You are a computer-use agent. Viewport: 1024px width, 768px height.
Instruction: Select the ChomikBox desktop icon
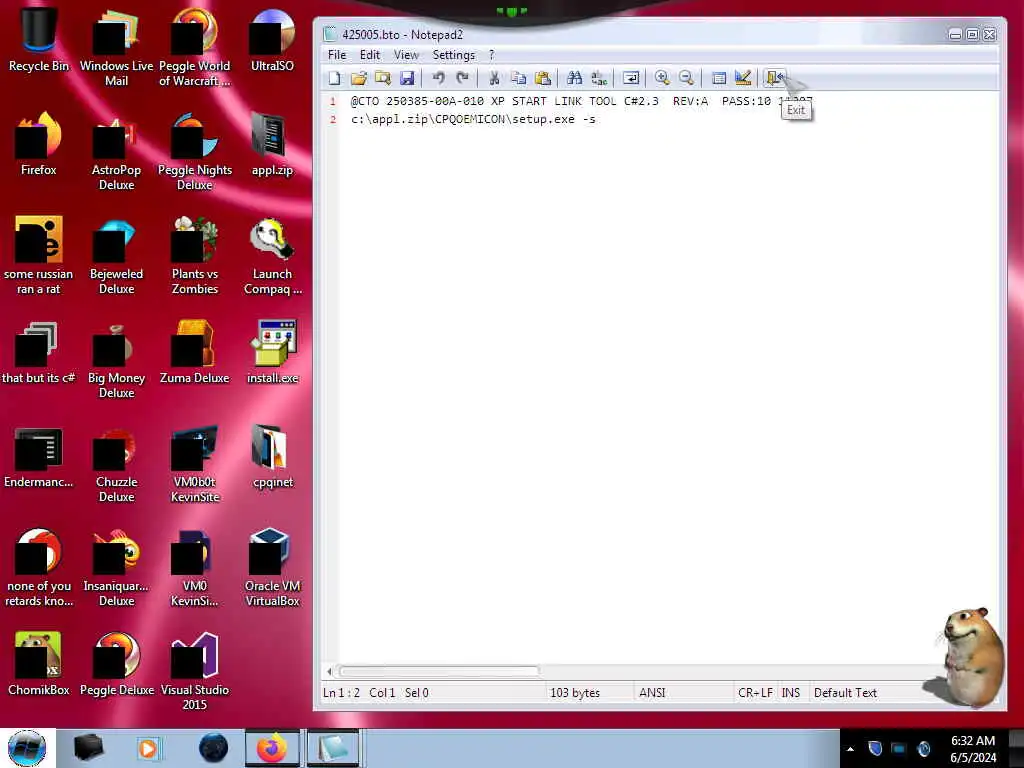39,664
